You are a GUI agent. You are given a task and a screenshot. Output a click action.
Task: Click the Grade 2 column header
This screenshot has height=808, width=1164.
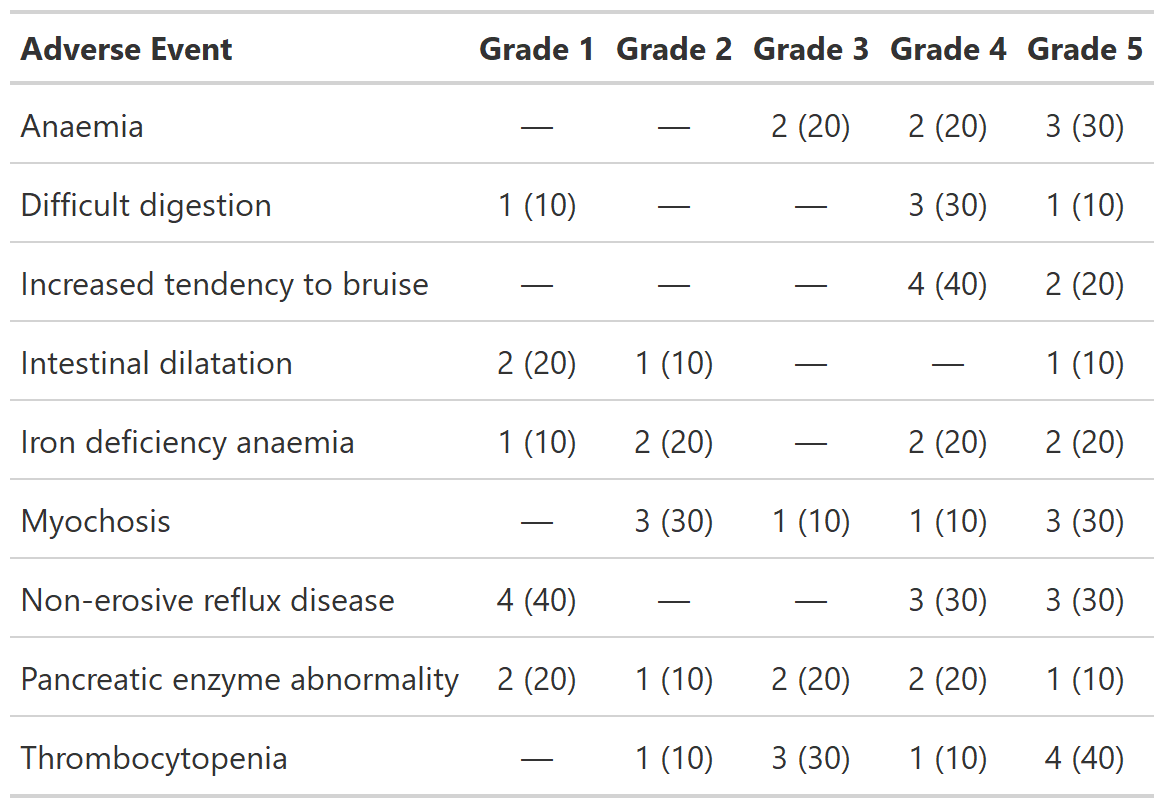click(674, 49)
